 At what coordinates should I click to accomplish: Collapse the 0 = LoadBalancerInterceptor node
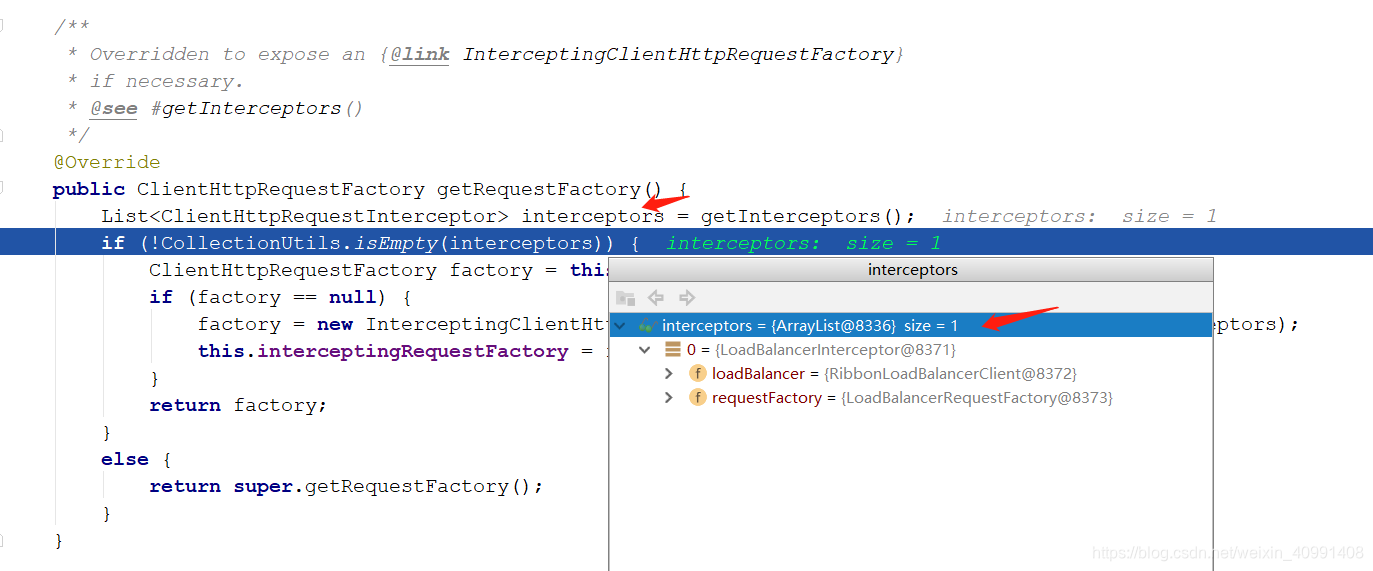click(645, 350)
